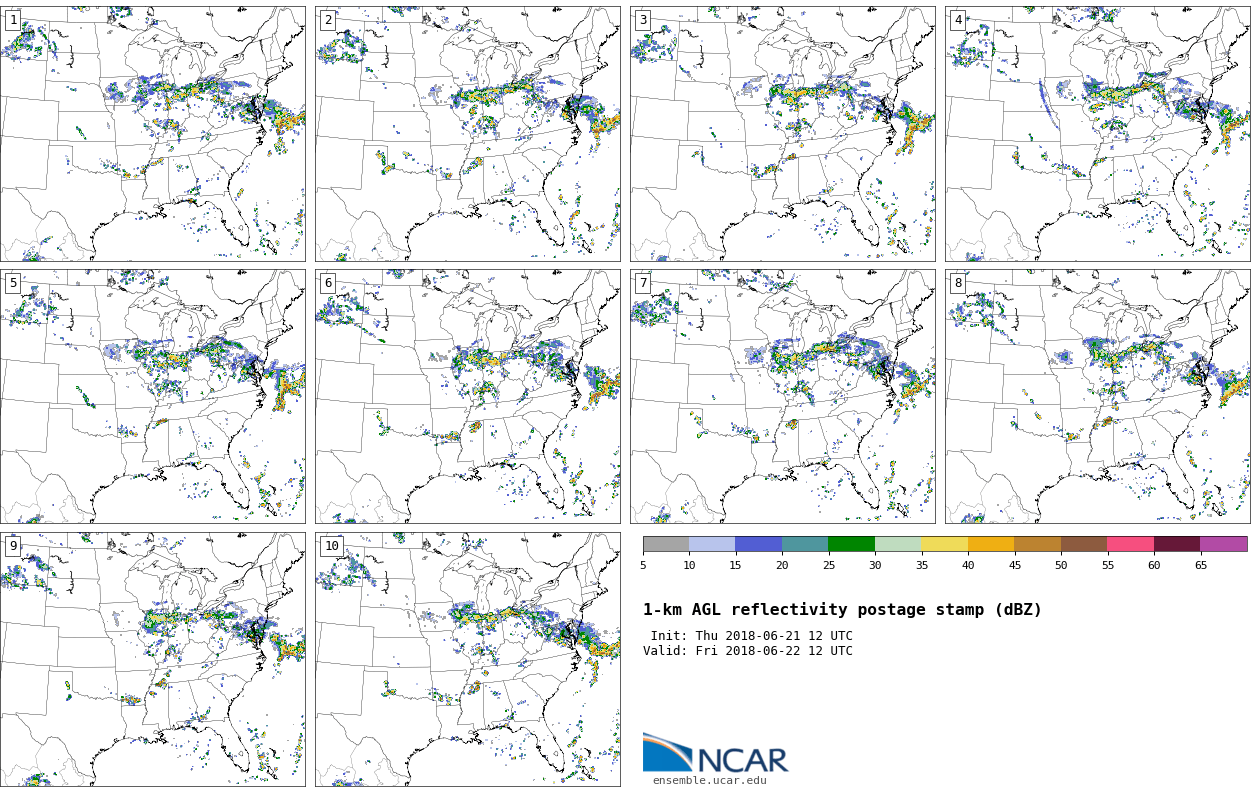
Task: Click the reflectivity postage stamp title
Action: tap(842, 610)
